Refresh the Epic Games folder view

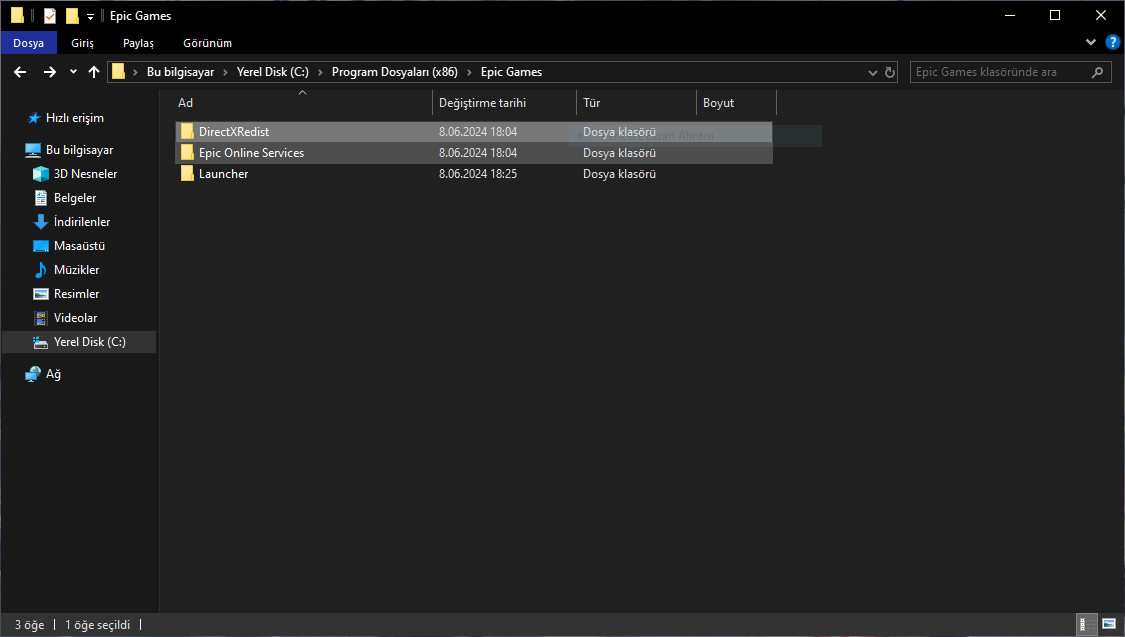[890, 72]
